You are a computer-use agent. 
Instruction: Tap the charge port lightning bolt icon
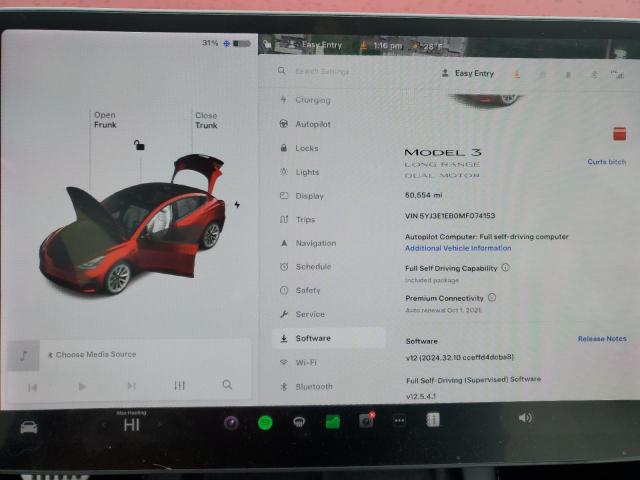tap(237, 205)
